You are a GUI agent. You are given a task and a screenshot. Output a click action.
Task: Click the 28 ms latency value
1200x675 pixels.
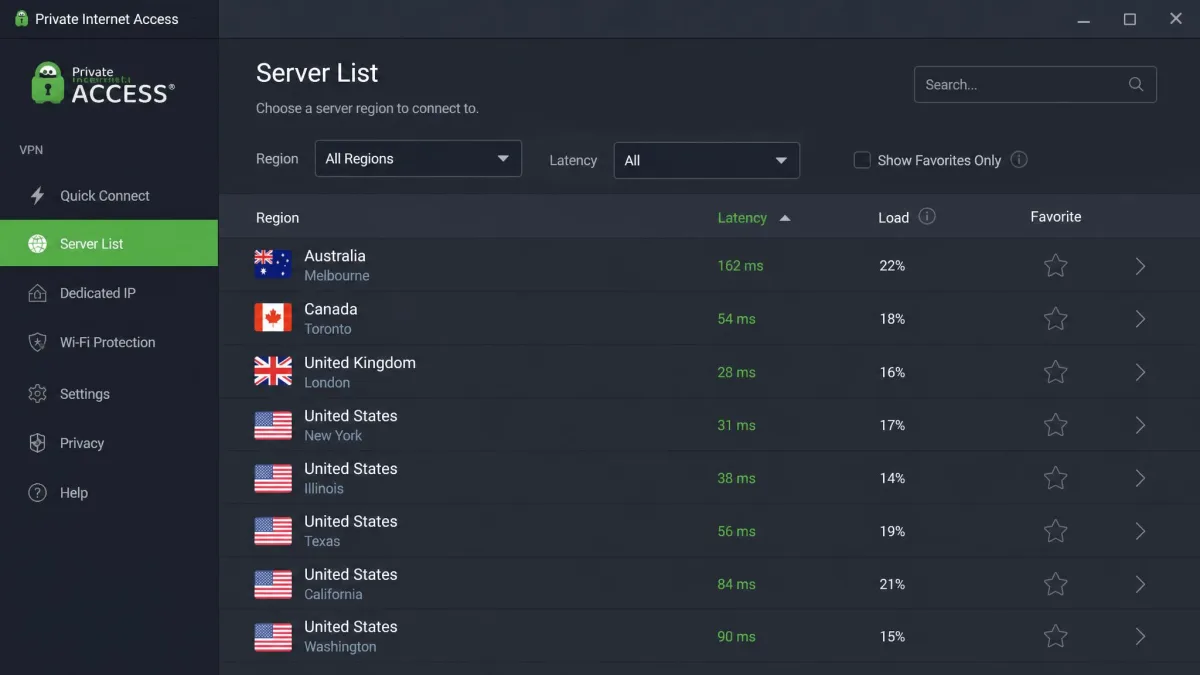coord(736,372)
